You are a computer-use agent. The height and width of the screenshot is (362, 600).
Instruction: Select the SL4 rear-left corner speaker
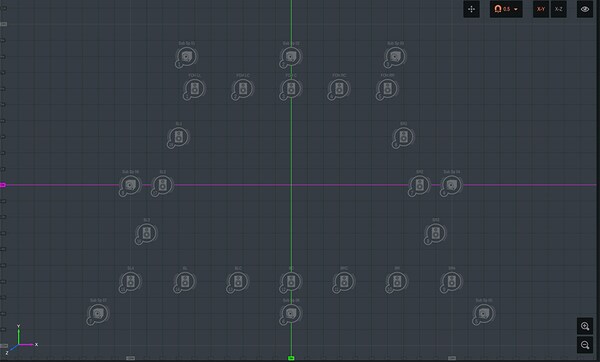130,282
